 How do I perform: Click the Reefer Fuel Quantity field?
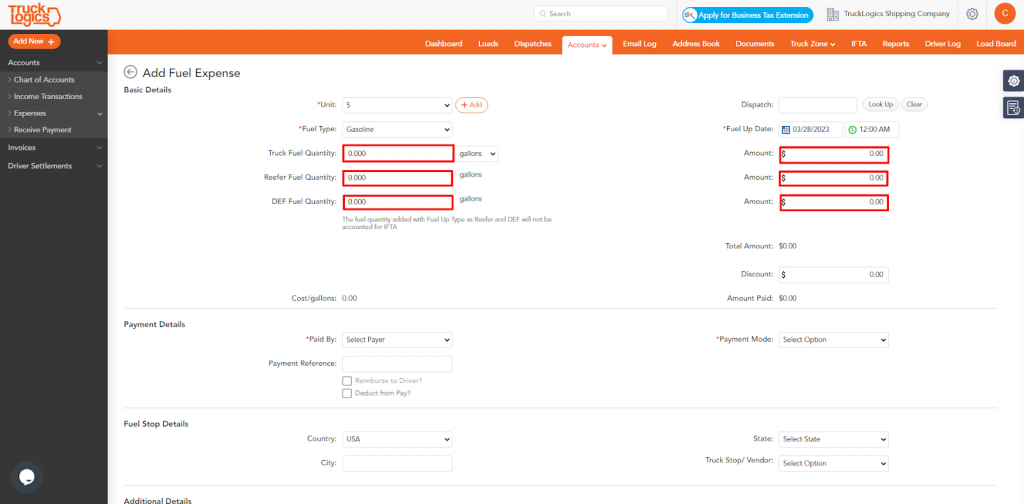[x=398, y=178]
